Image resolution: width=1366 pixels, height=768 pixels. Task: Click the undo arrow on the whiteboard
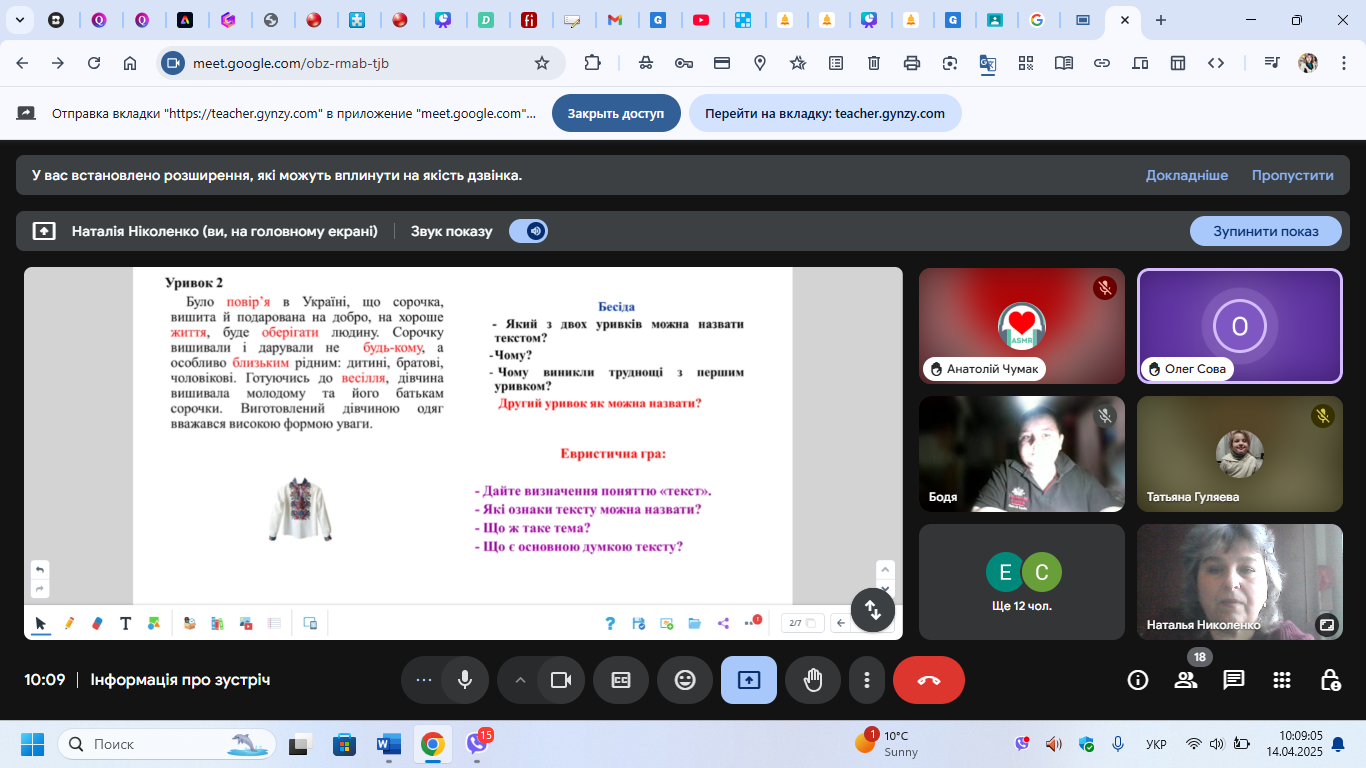pos(40,569)
